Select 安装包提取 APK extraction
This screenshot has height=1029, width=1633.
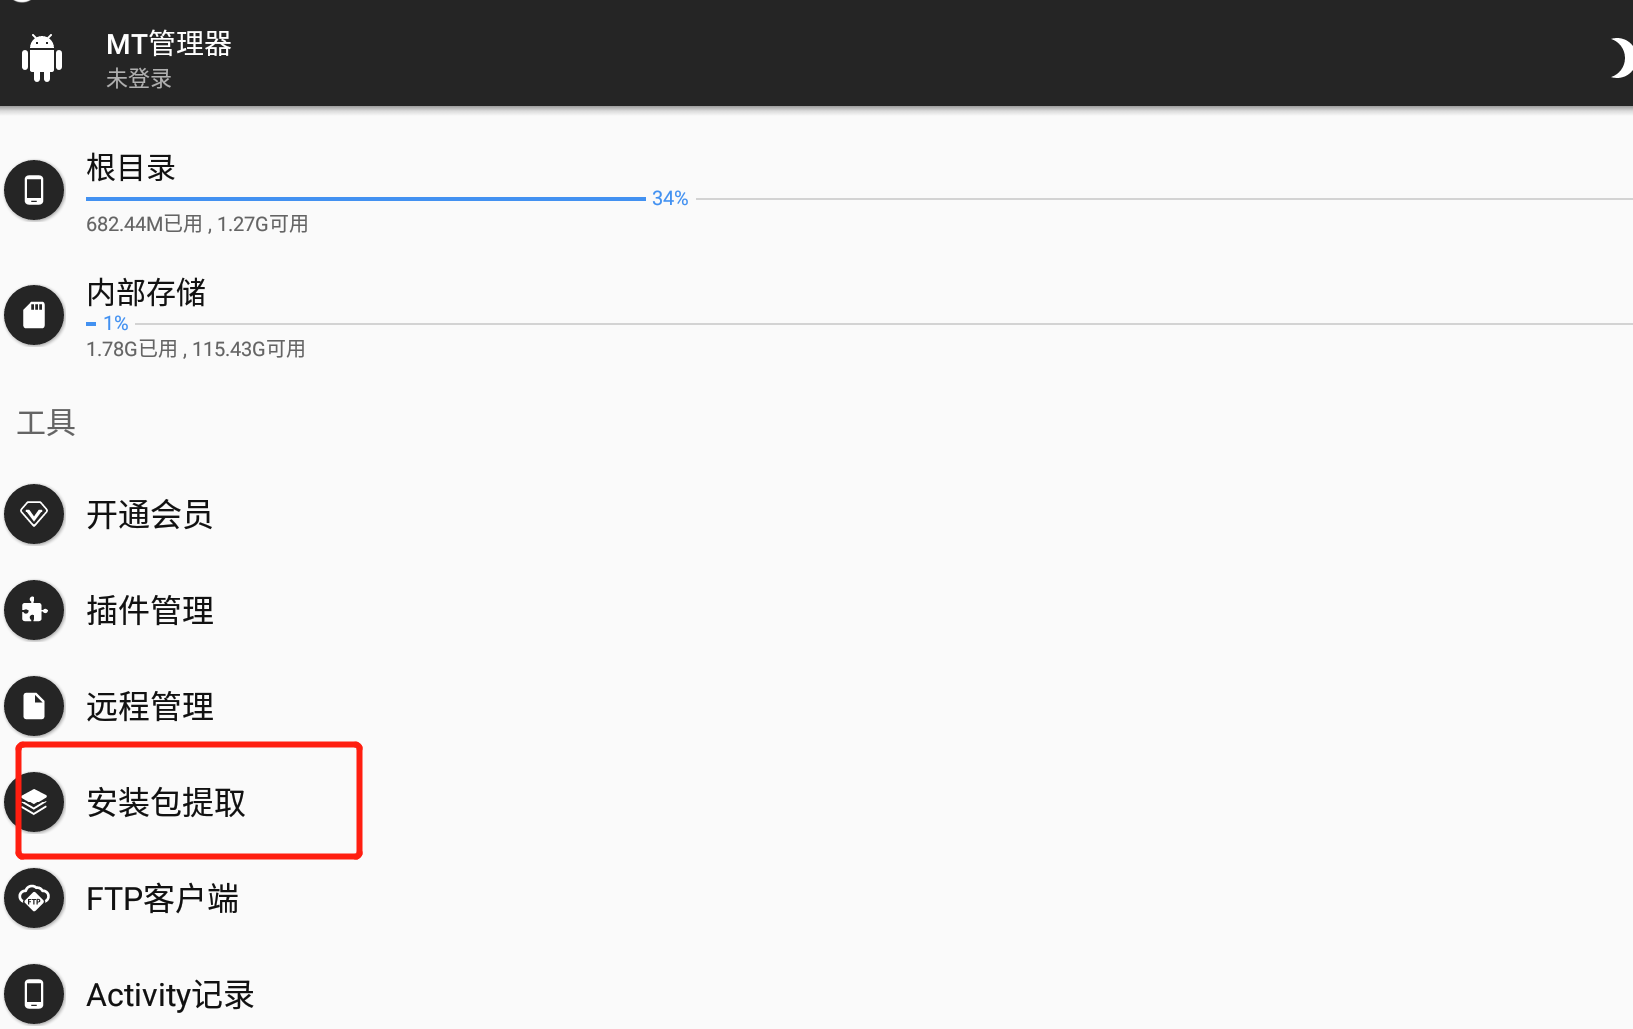click(166, 803)
